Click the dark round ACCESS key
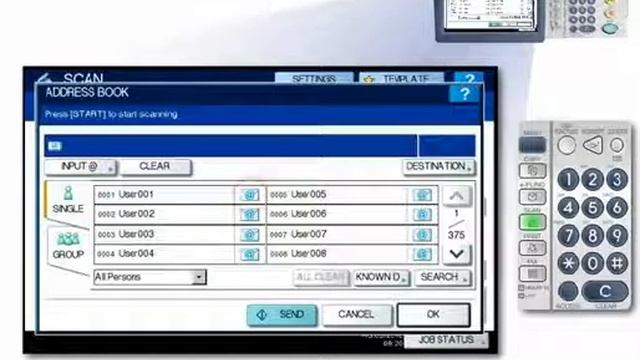 tap(568, 291)
